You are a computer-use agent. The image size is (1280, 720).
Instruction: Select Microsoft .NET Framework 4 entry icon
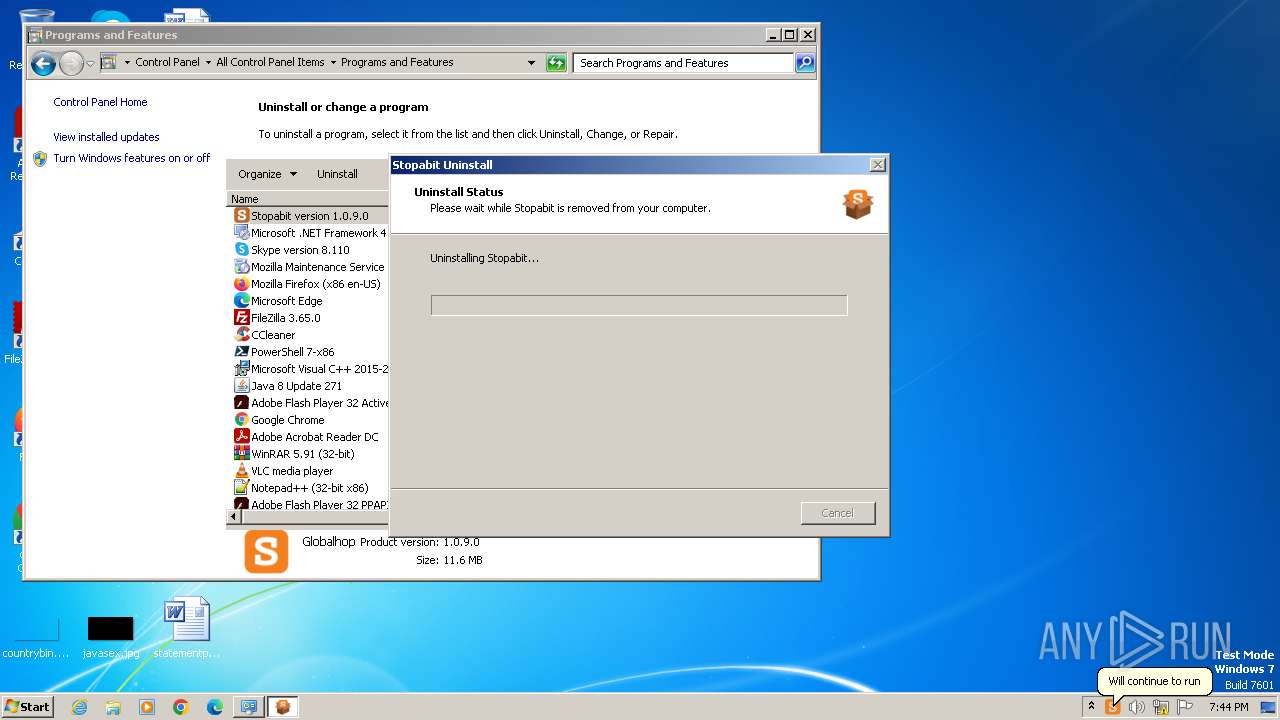coord(241,233)
